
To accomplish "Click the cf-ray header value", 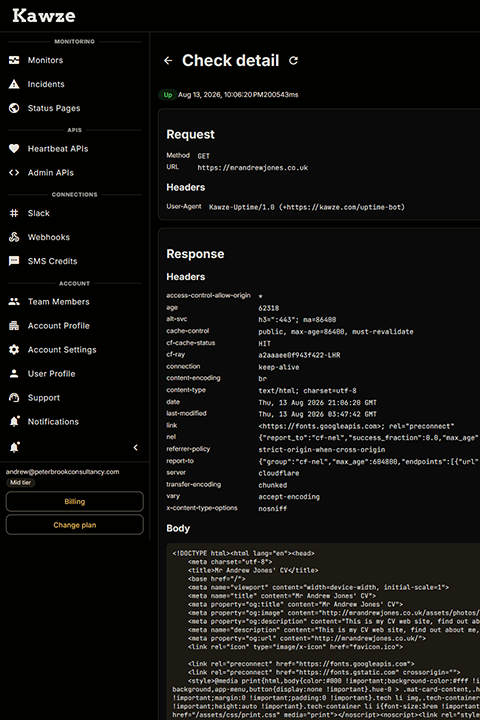I will pos(299,355).
